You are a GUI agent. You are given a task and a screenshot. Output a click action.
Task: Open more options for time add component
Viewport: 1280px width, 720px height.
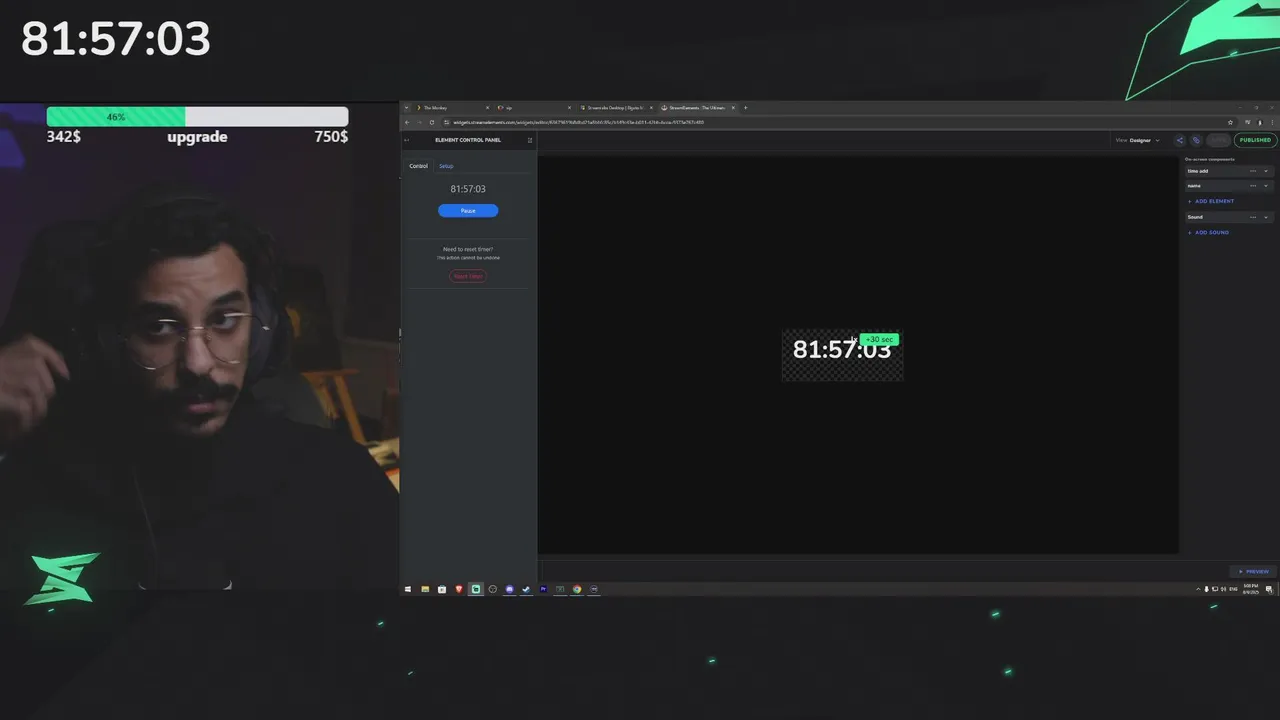pyautogui.click(x=1252, y=171)
